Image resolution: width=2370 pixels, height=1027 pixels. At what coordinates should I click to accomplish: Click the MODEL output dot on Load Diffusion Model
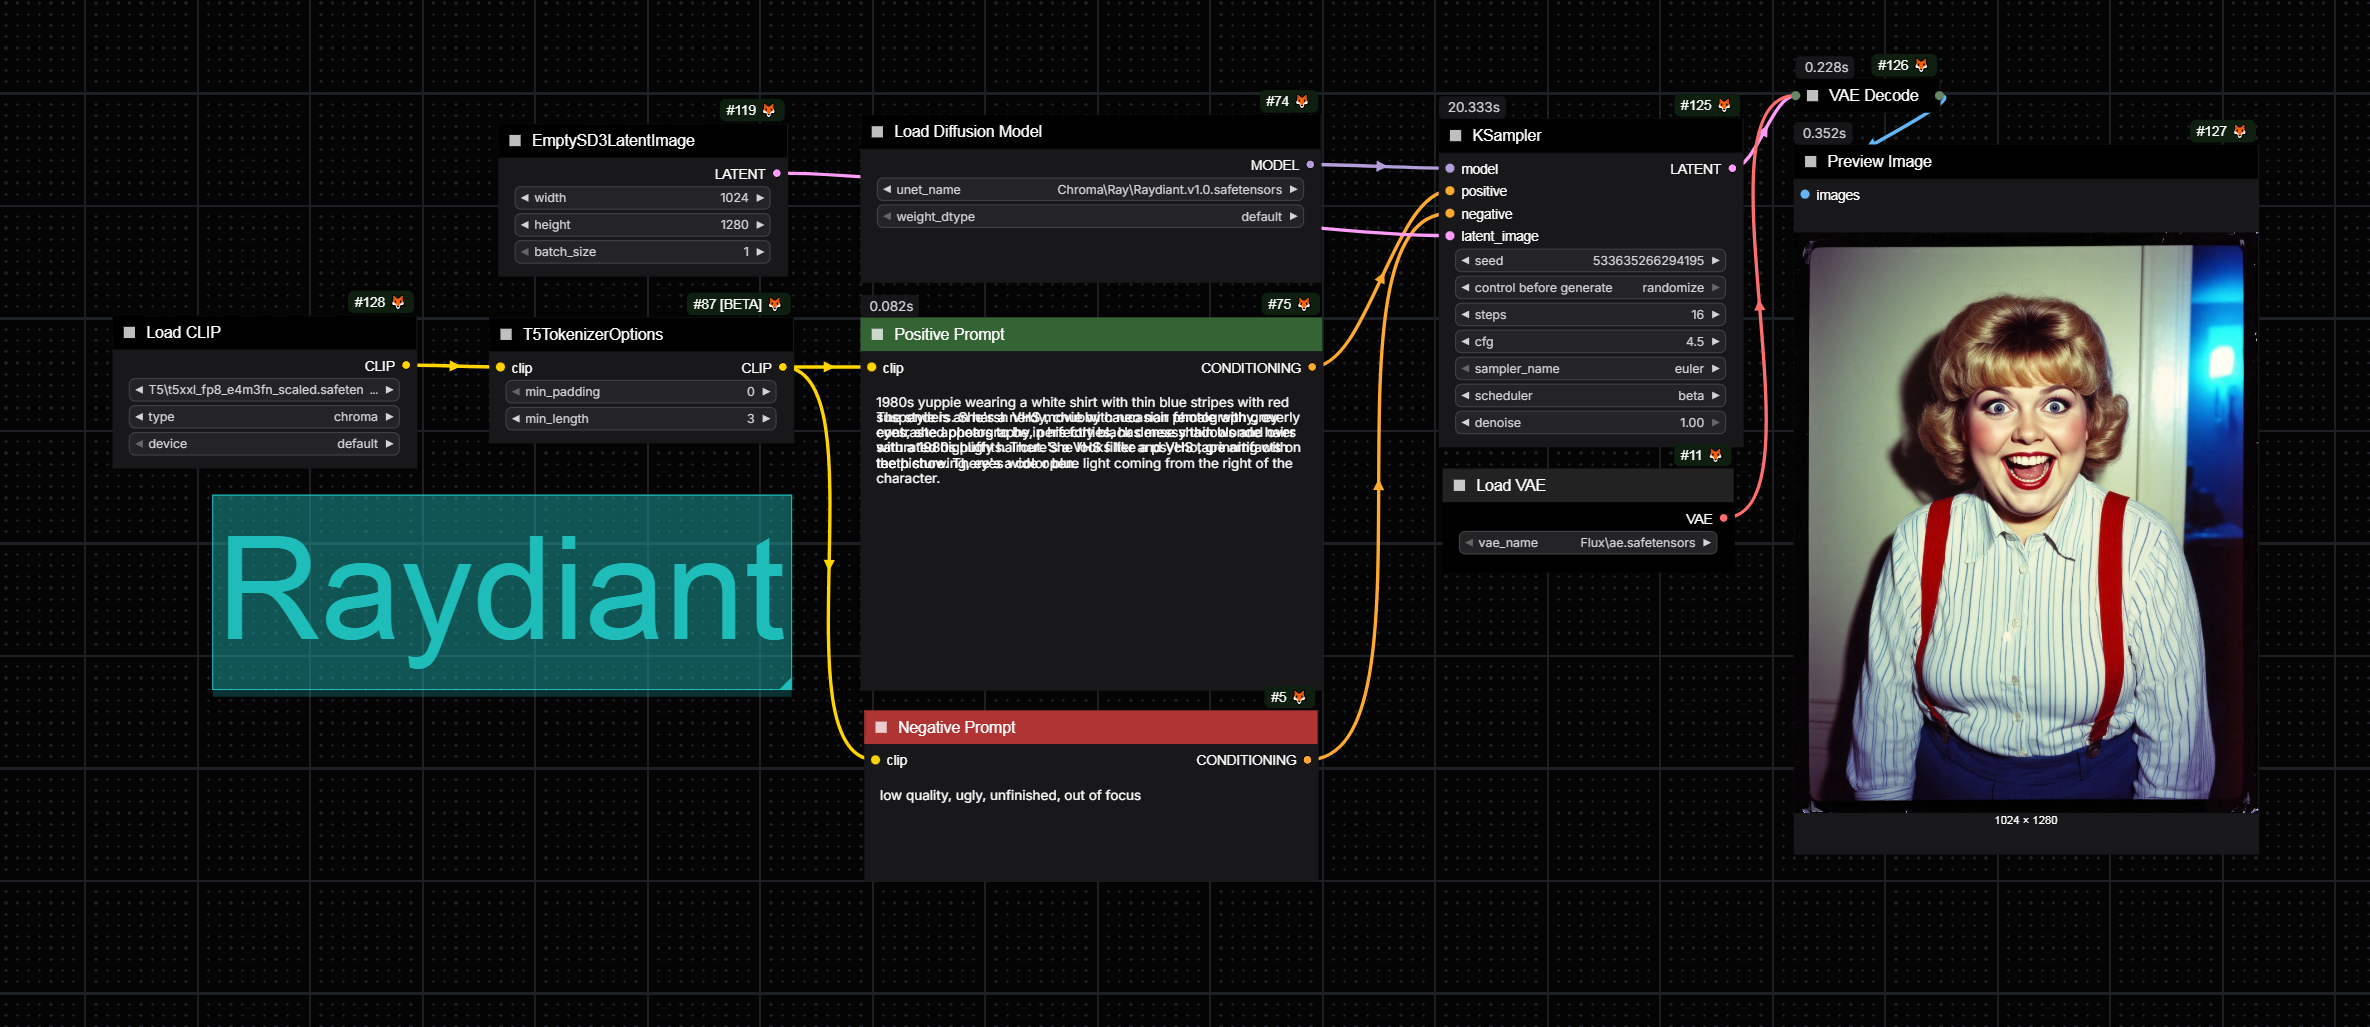[1311, 165]
